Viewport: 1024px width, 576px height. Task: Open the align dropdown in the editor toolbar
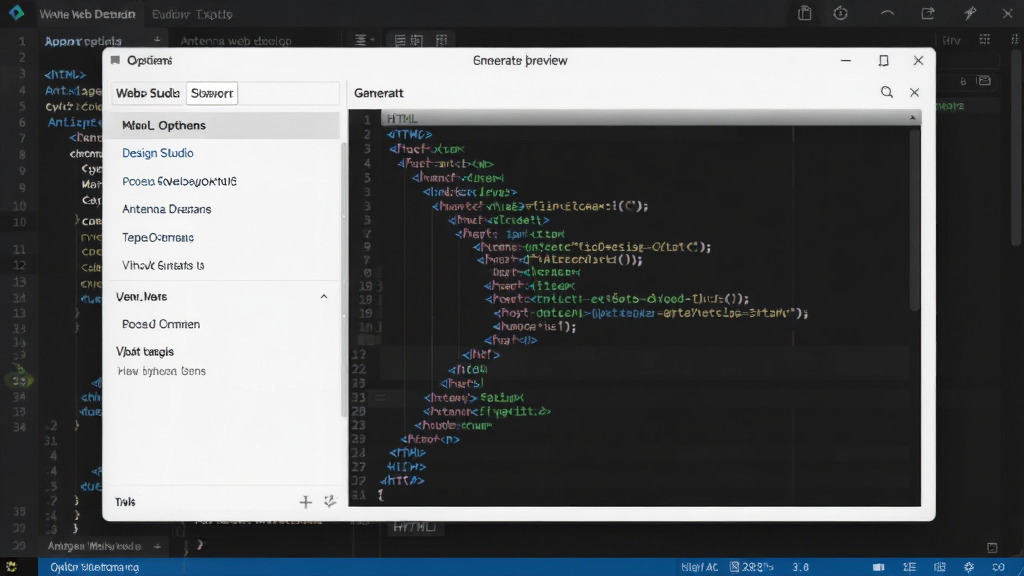tap(364, 40)
